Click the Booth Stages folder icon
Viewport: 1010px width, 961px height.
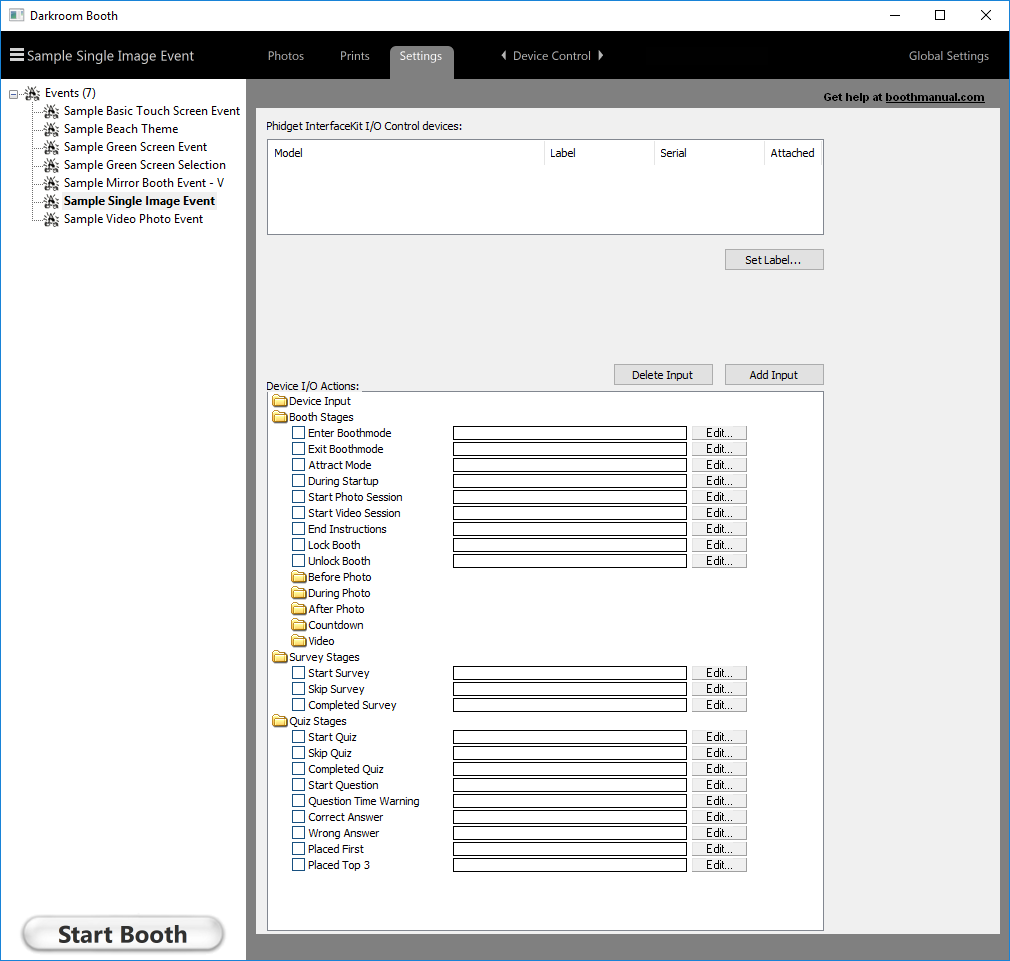[280, 417]
